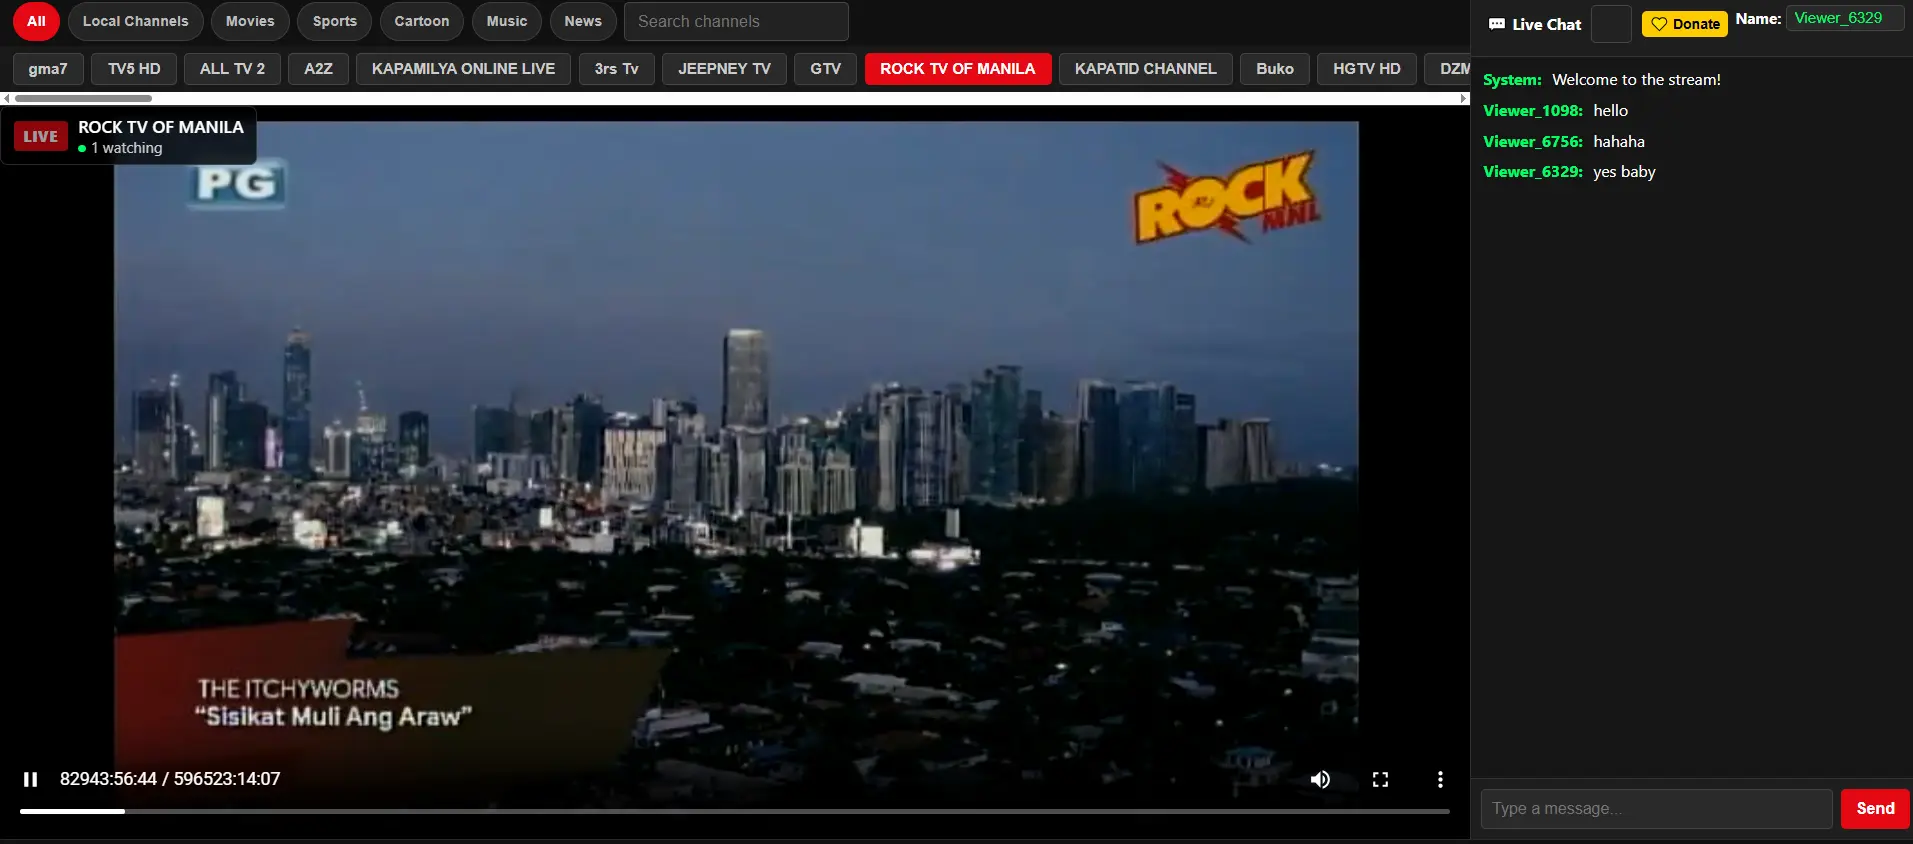This screenshot has height=844, width=1913.
Task: Click the Search channels box
Action: coord(736,21)
